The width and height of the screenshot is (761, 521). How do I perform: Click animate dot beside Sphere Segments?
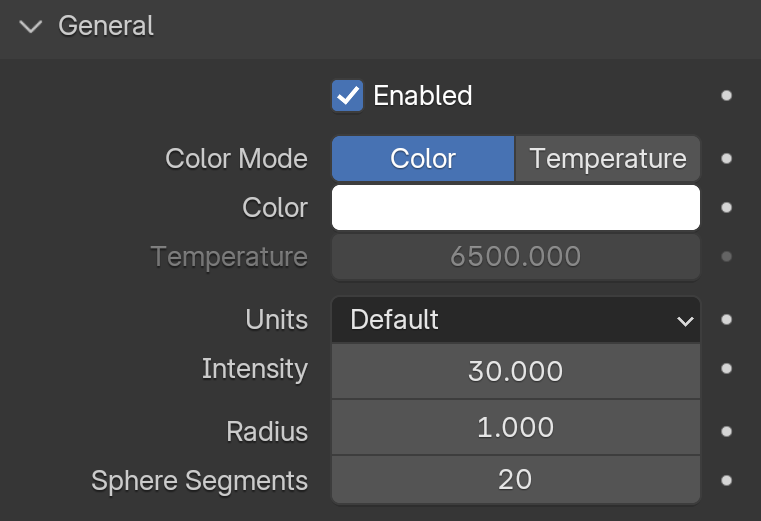[x=727, y=480]
